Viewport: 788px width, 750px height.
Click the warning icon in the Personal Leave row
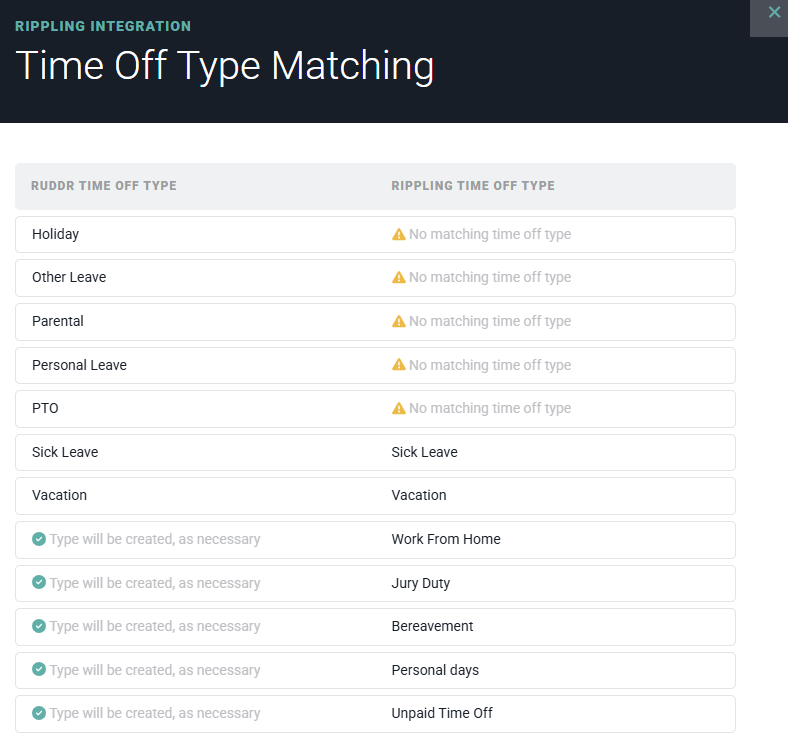click(399, 365)
